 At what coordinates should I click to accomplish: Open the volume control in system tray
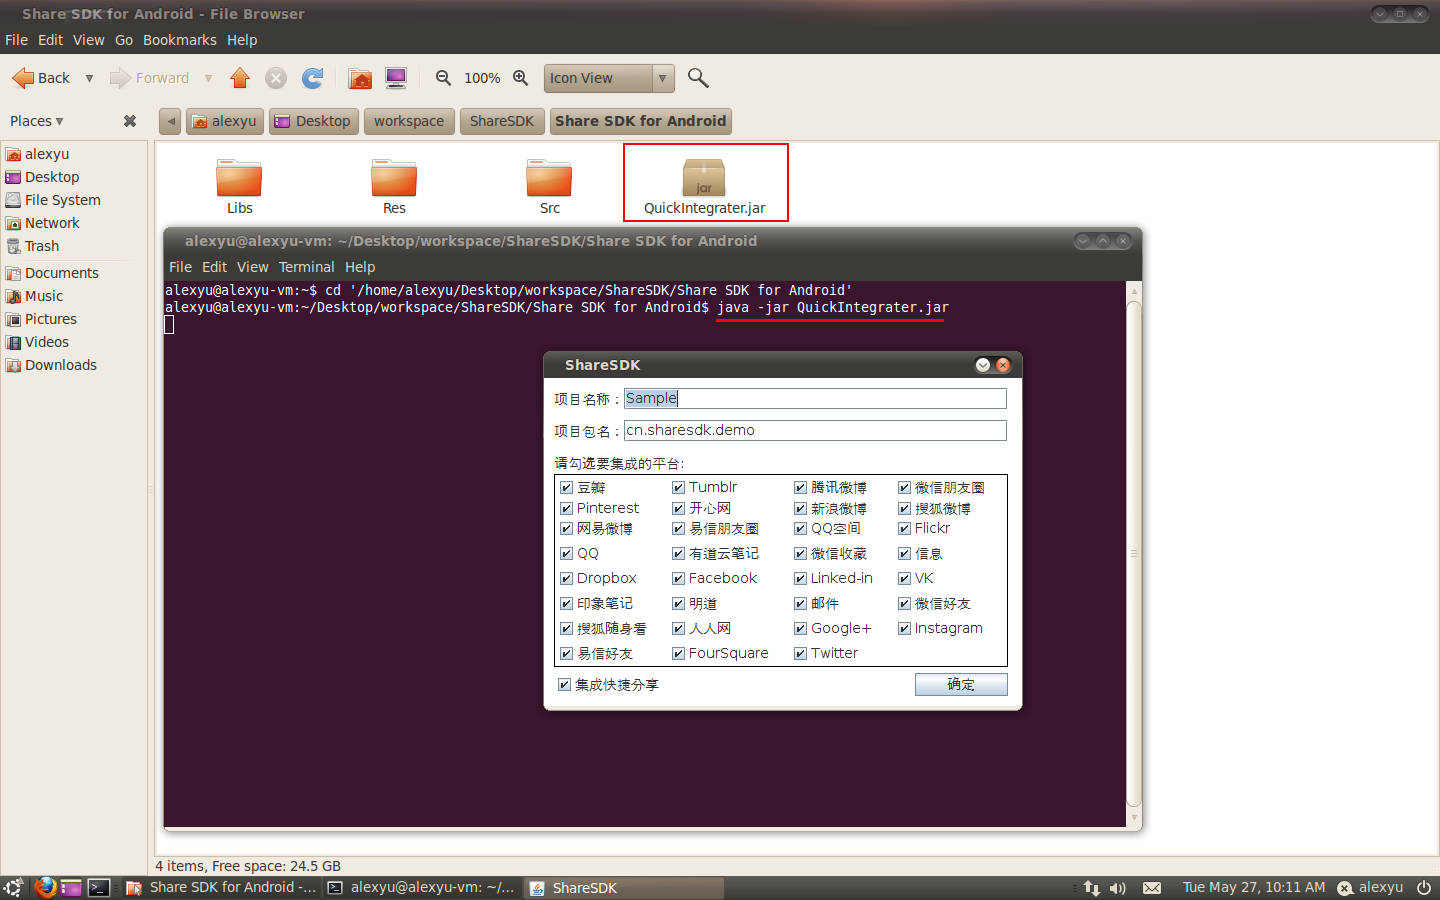coord(1118,888)
